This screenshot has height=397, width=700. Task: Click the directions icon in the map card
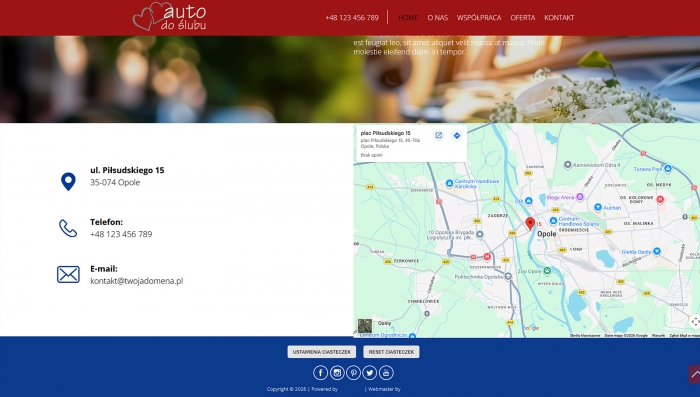457,135
